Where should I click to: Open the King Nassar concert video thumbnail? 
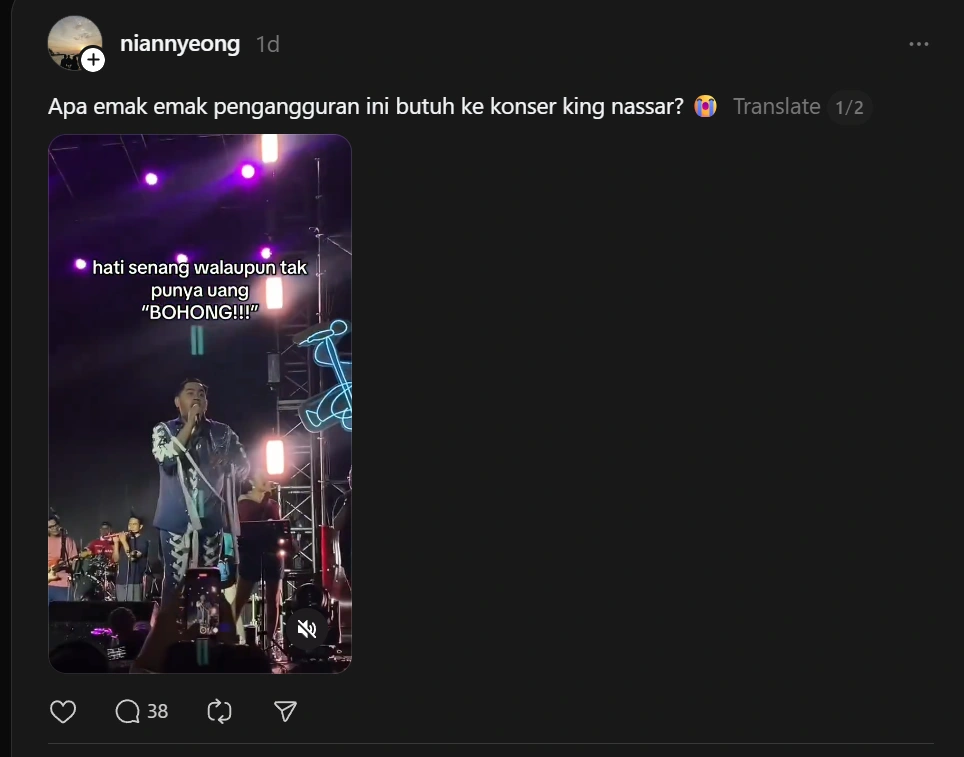(199, 402)
